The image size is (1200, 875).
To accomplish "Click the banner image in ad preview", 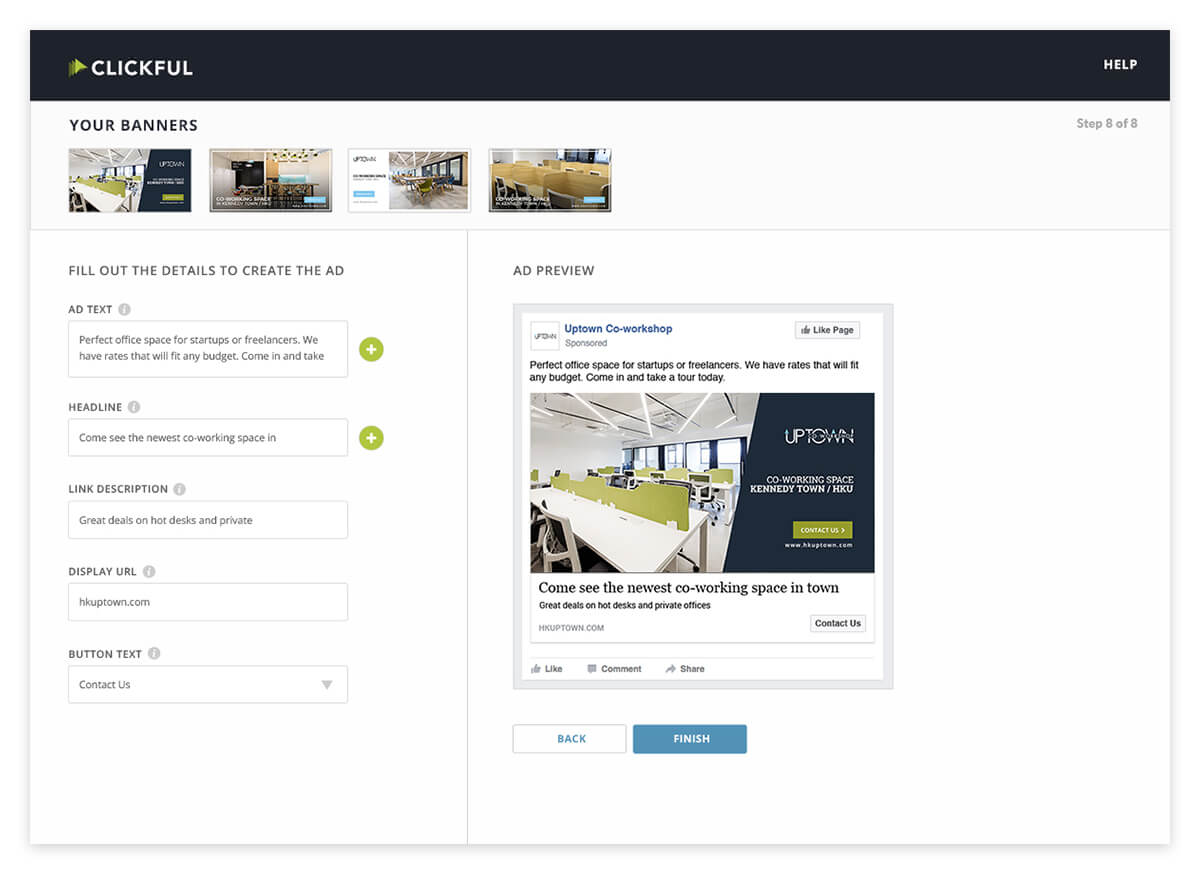I will point(702,483).
